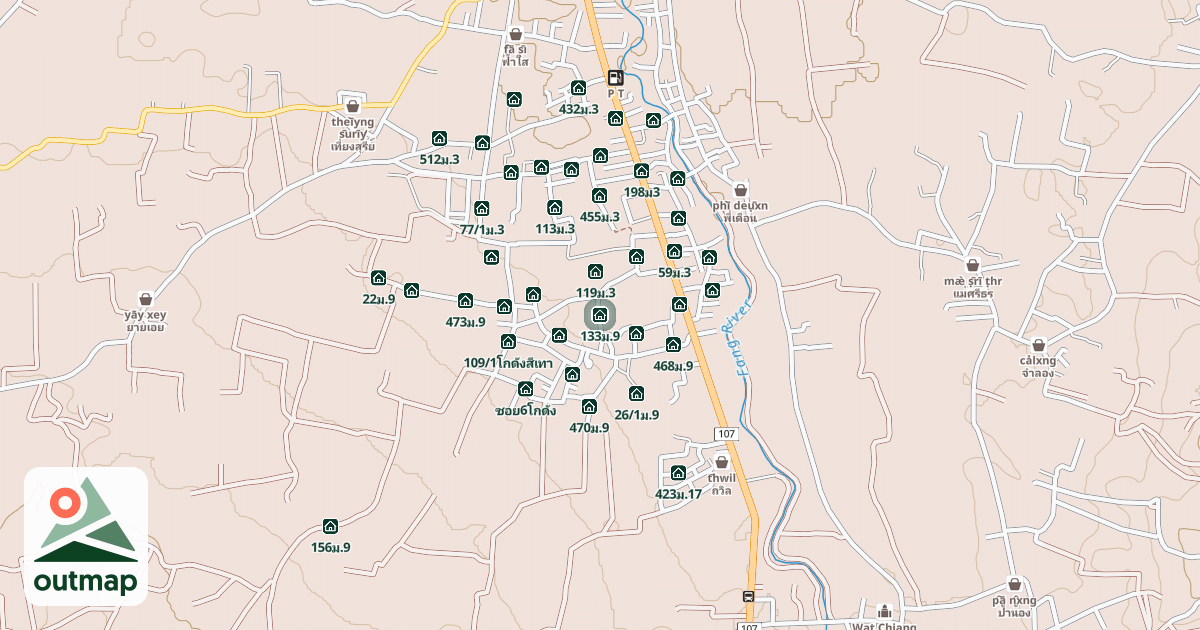Viewport: 1200px width, 630px height.
Task: Open the thwil shop icon
Action: pos(721,462)
